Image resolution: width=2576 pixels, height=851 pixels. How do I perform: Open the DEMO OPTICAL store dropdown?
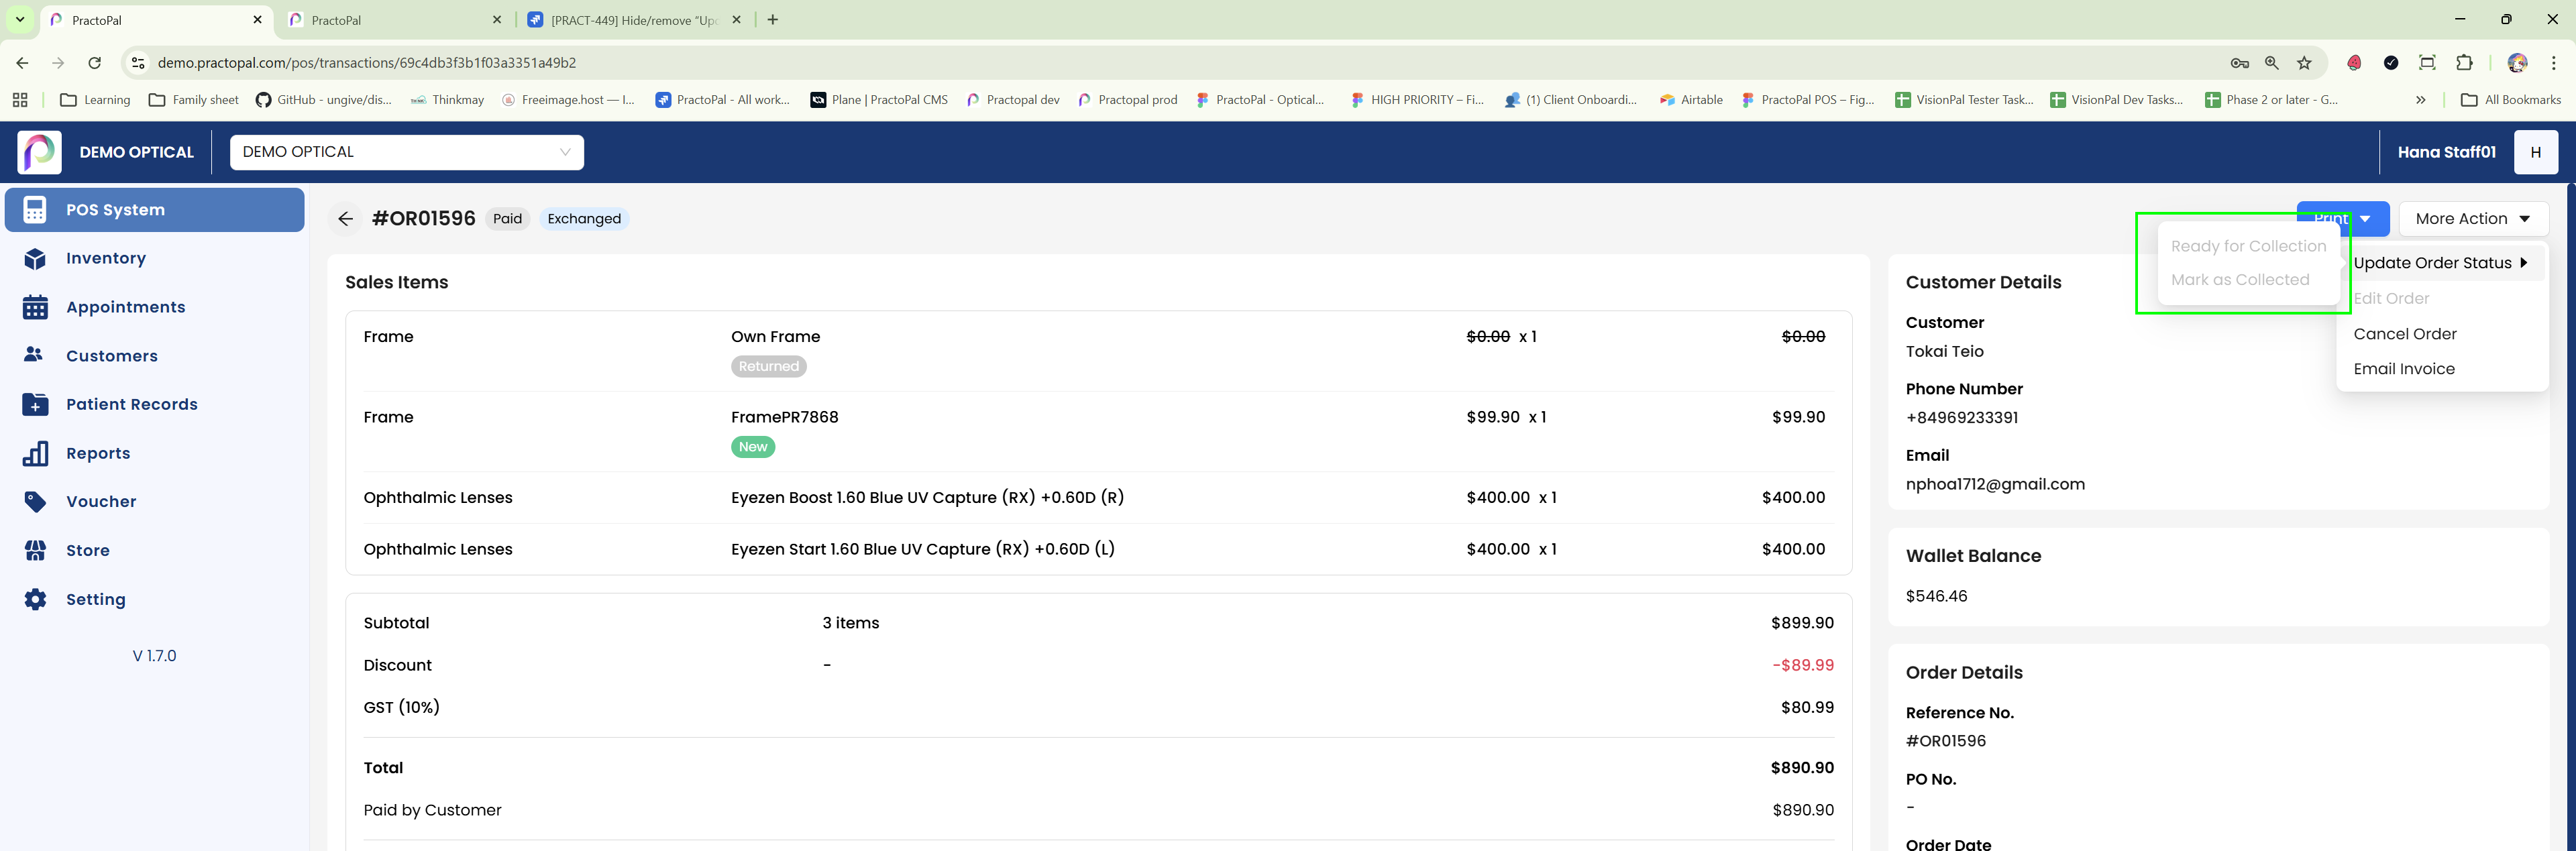click(406, 152)
